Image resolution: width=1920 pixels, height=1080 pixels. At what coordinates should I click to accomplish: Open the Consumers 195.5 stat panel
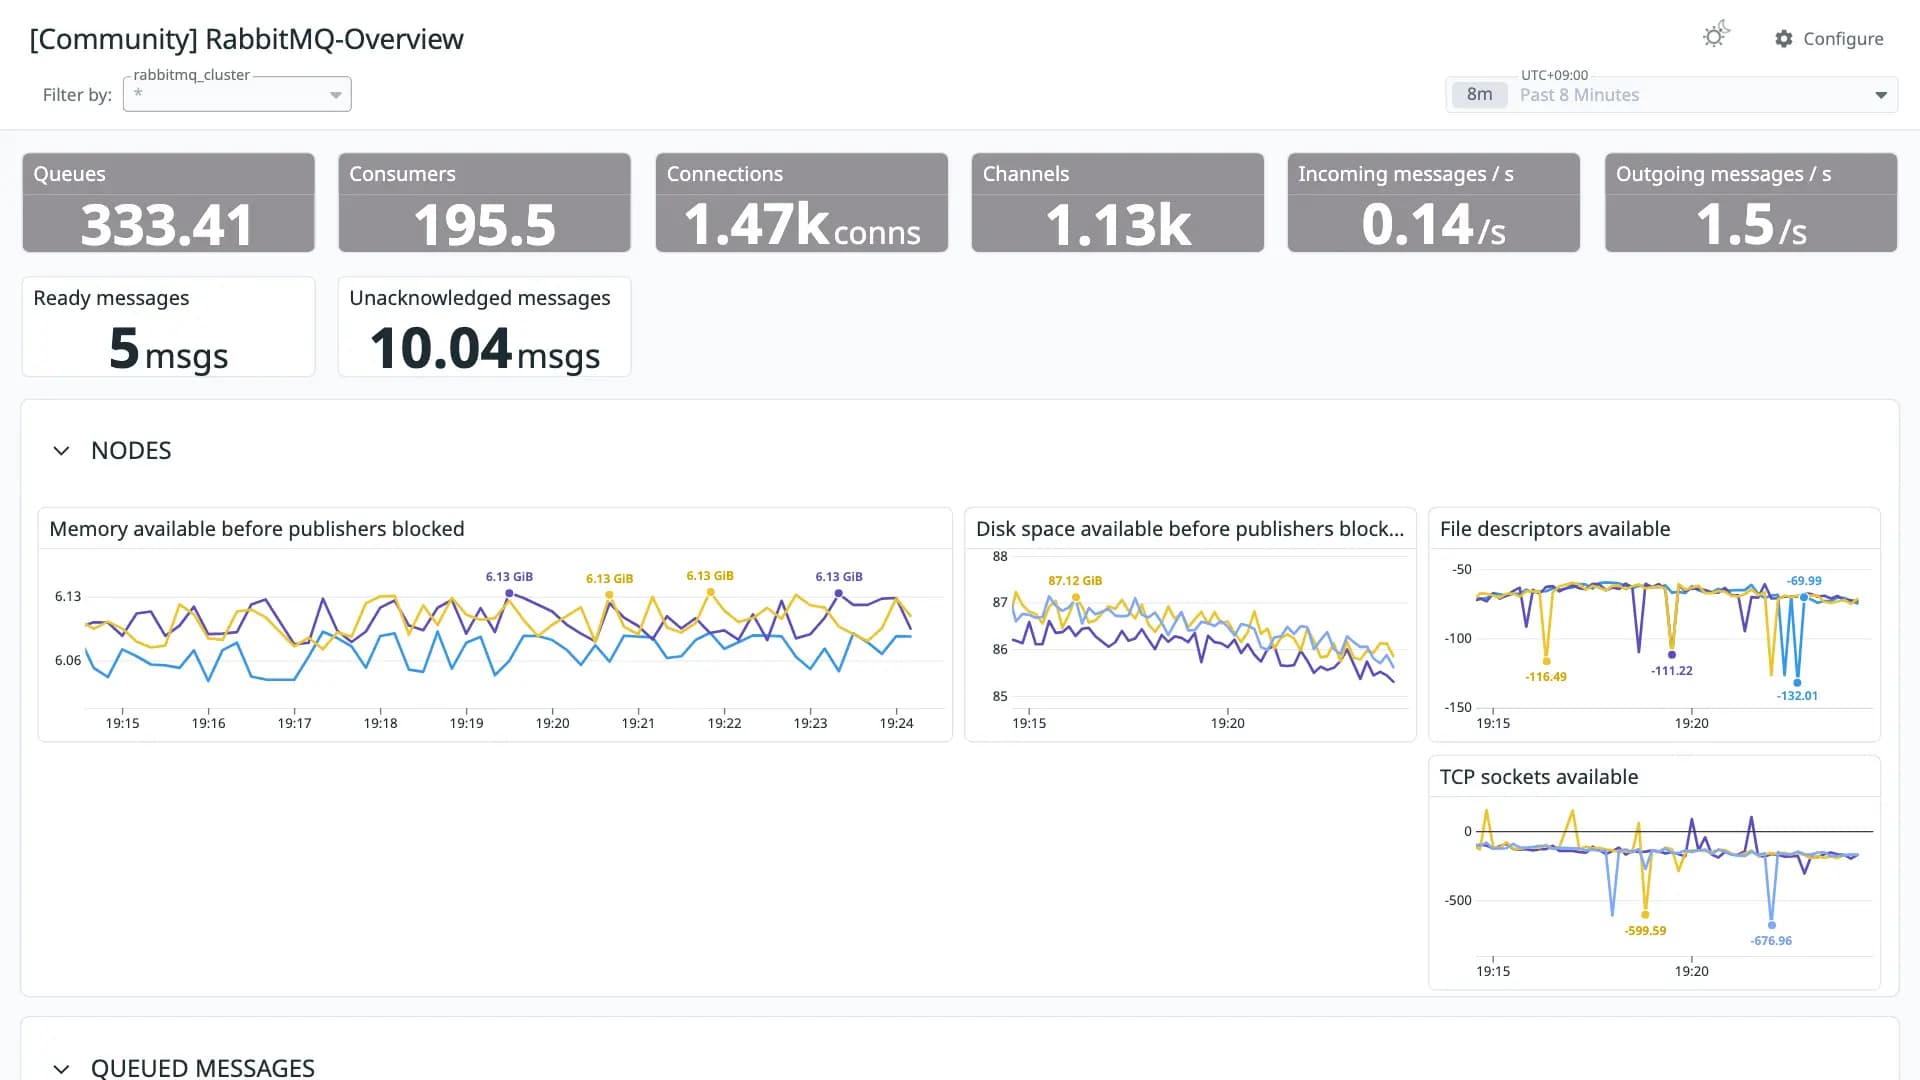tap(484, 202)
